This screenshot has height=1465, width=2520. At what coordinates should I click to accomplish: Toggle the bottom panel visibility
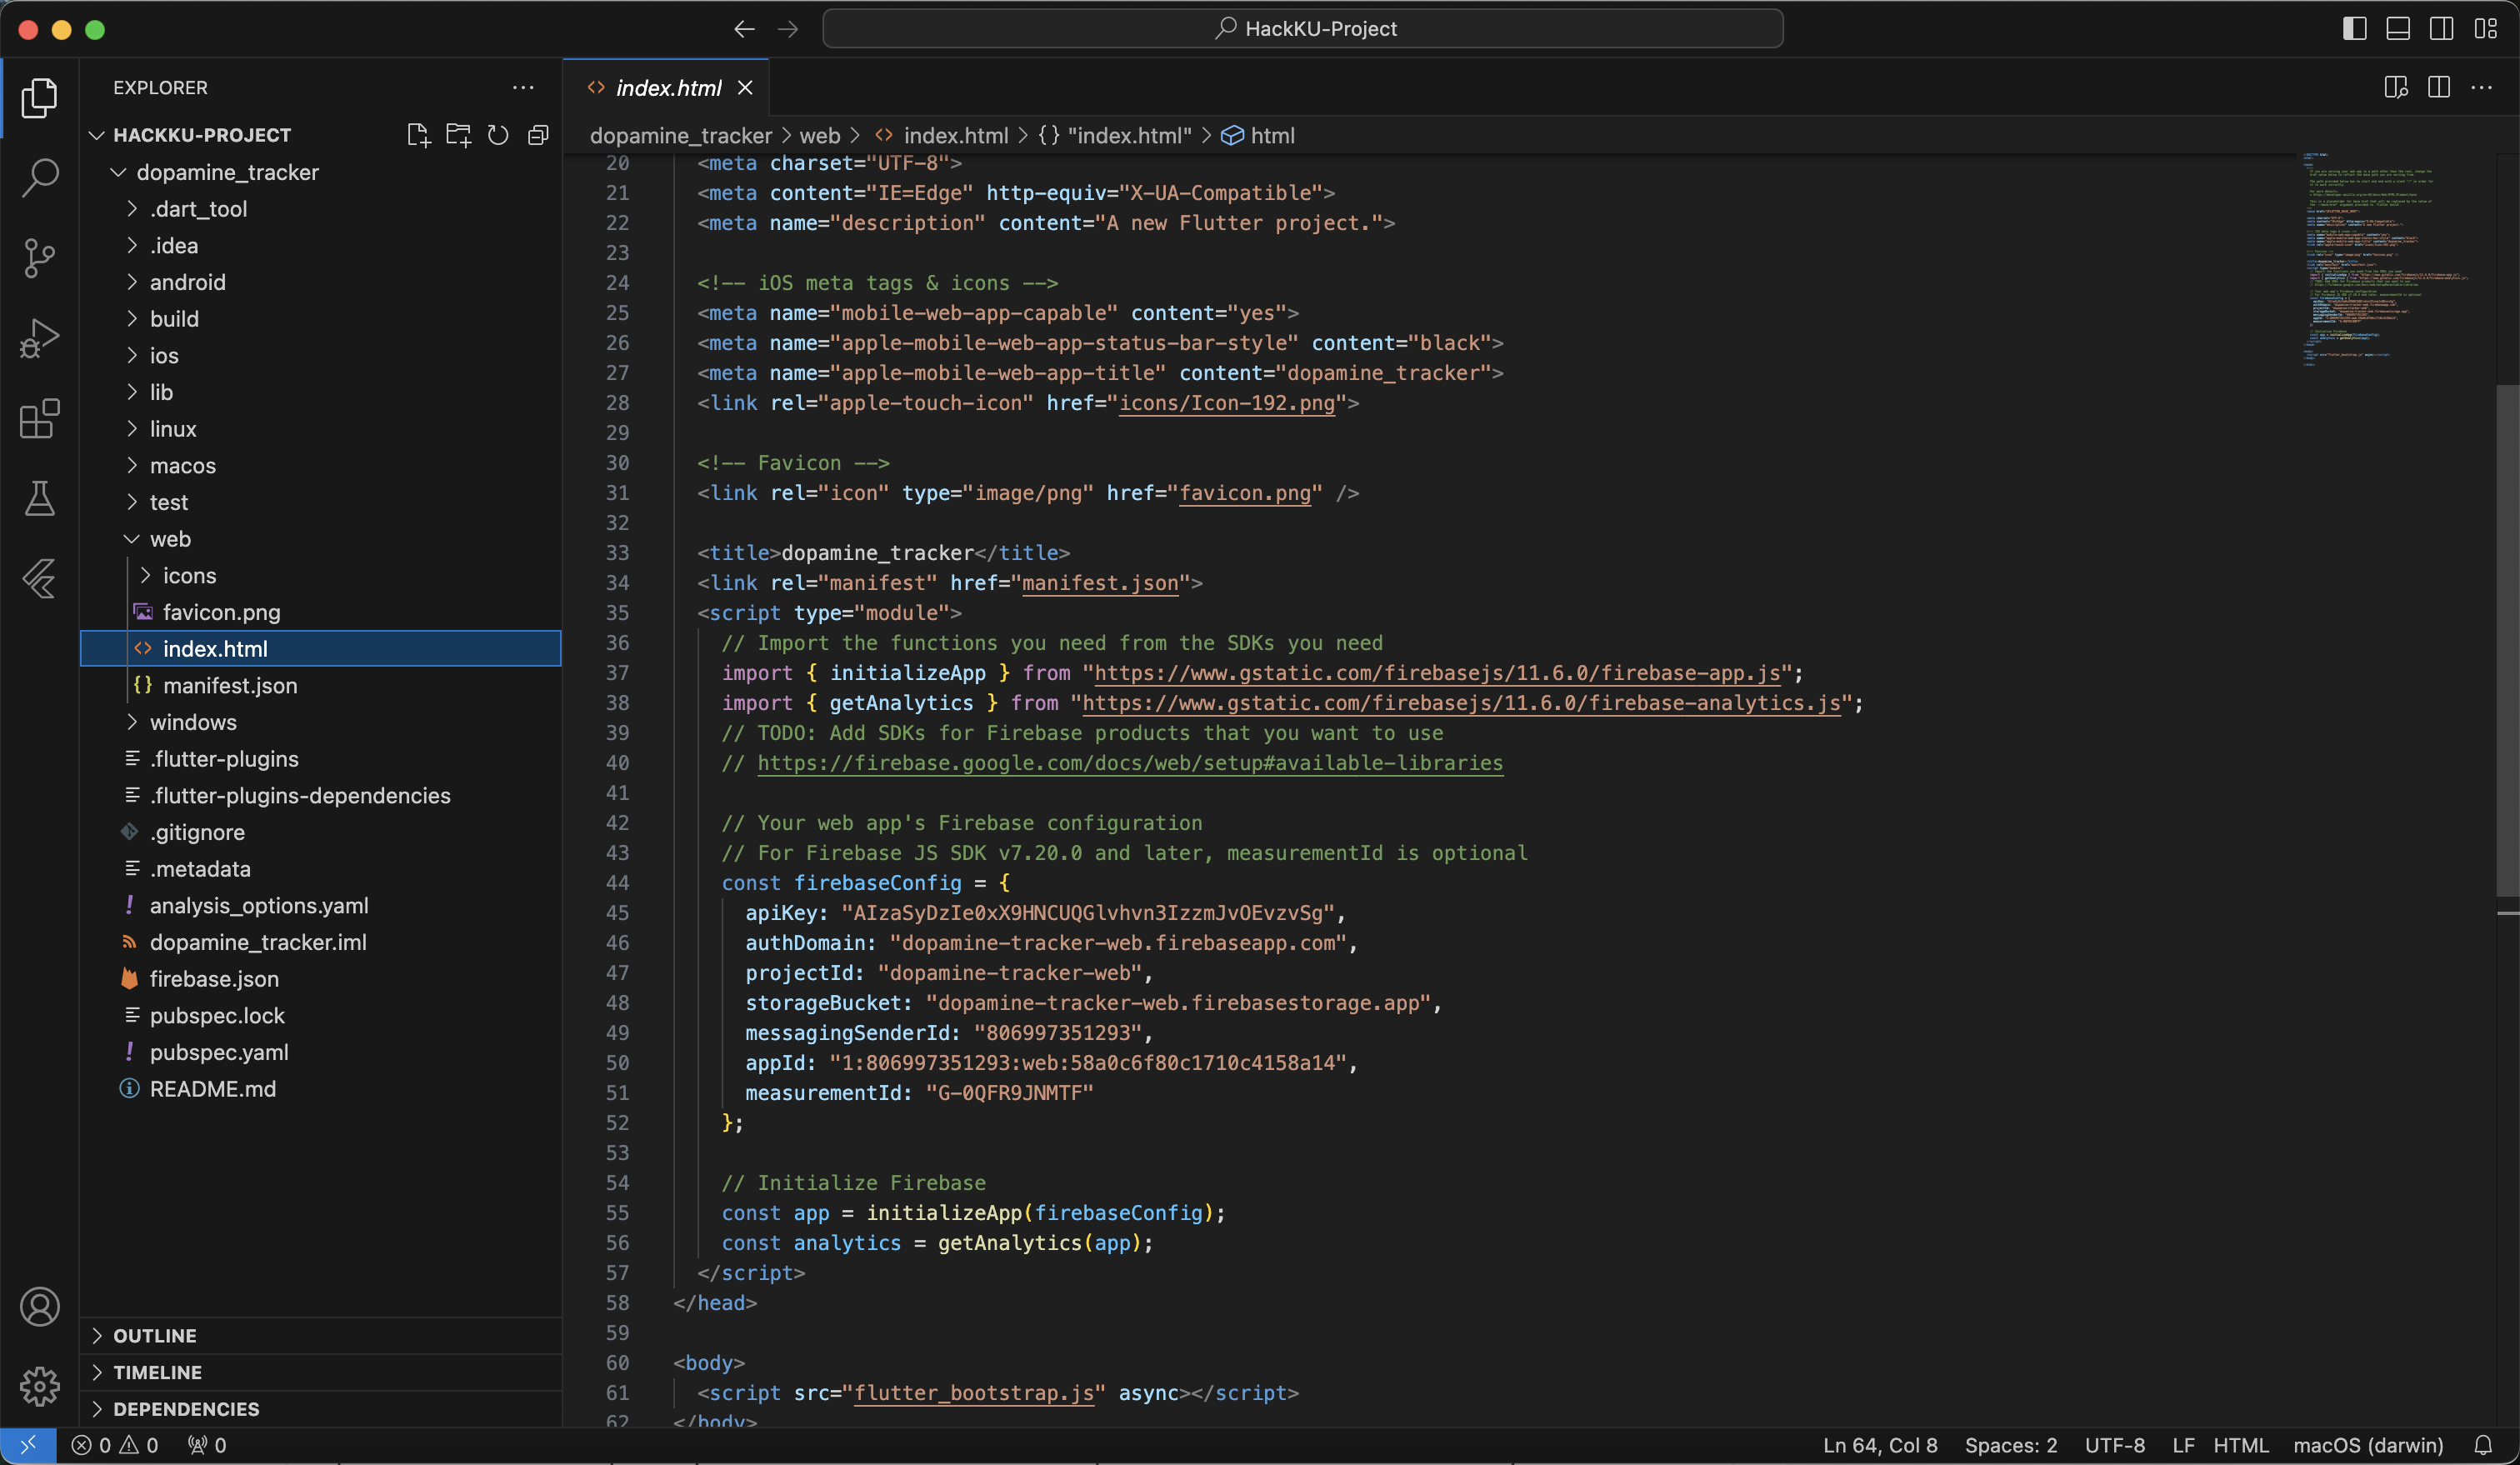(x=2397, y=29)
